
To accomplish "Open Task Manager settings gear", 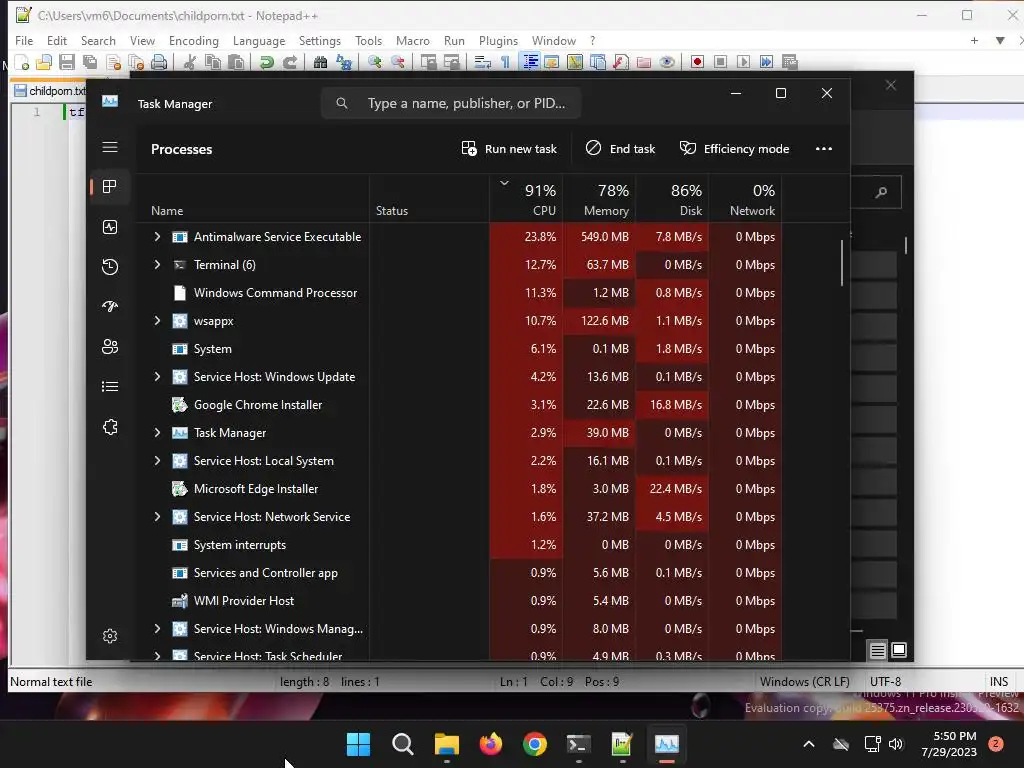I will click(x=110, y=635).
